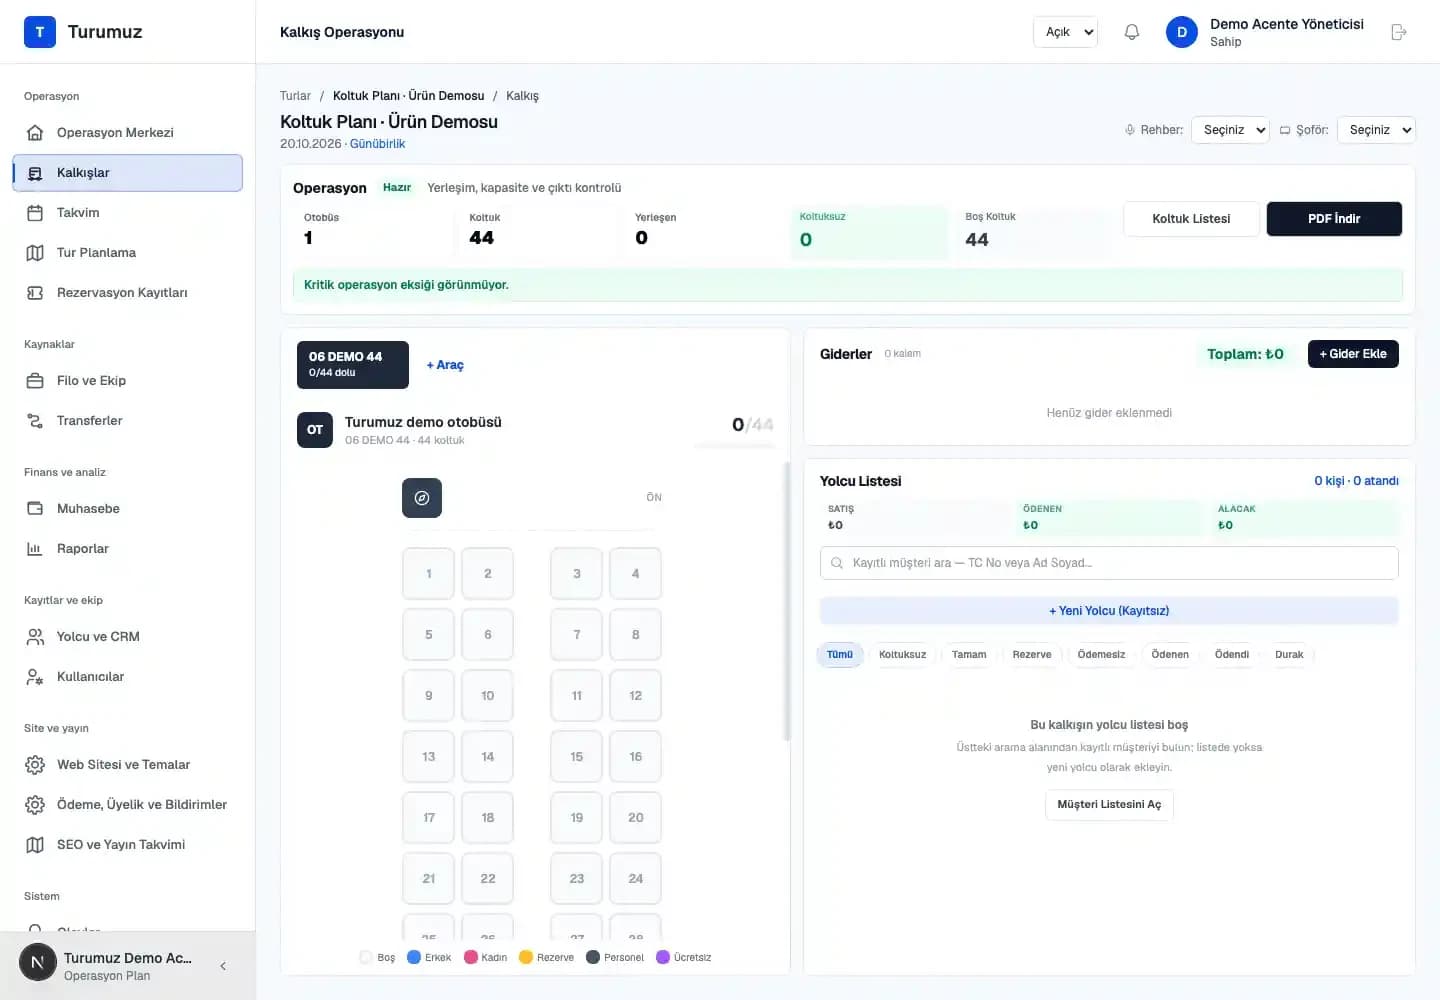Click the Transferler route icon
This screenshot has width=1440, height=1000.
pos(35,421)
